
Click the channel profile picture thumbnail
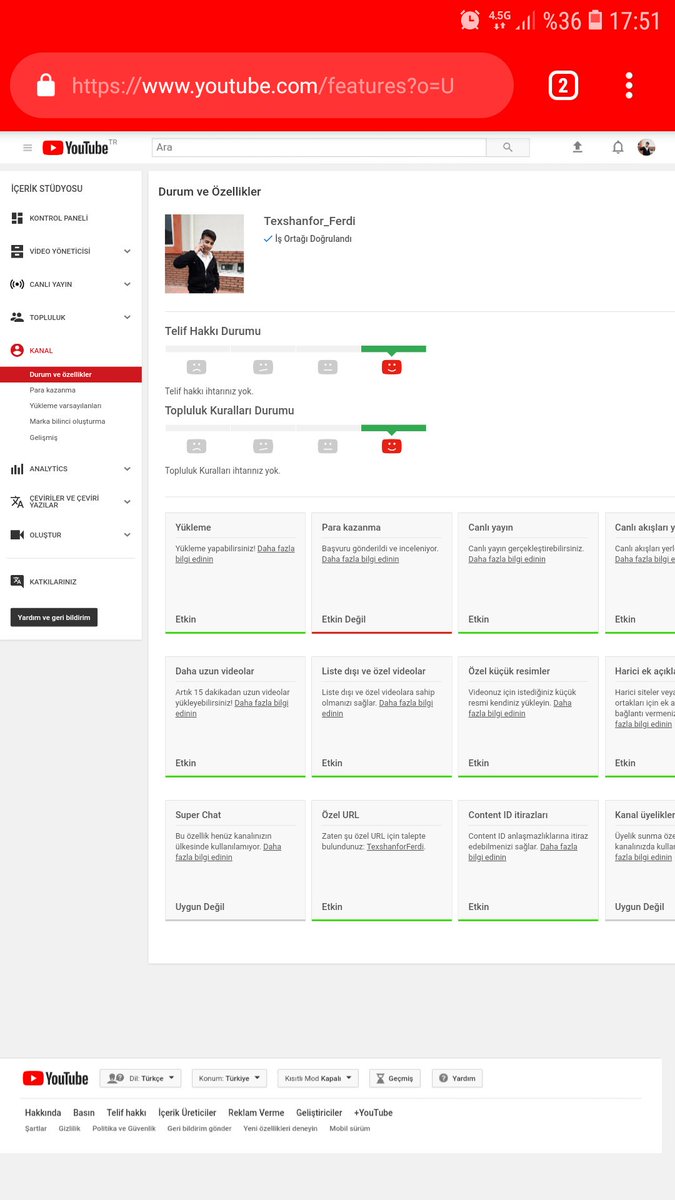[206, 254]
